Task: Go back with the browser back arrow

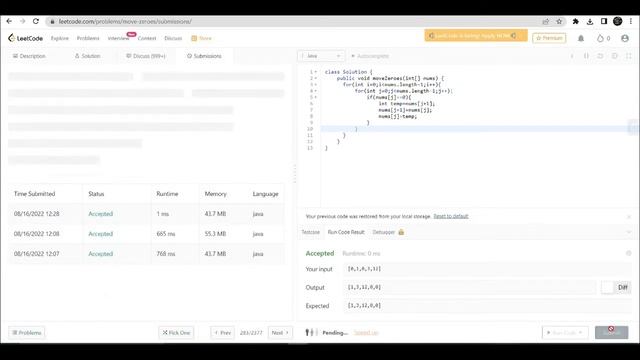Action: (9, 21)
